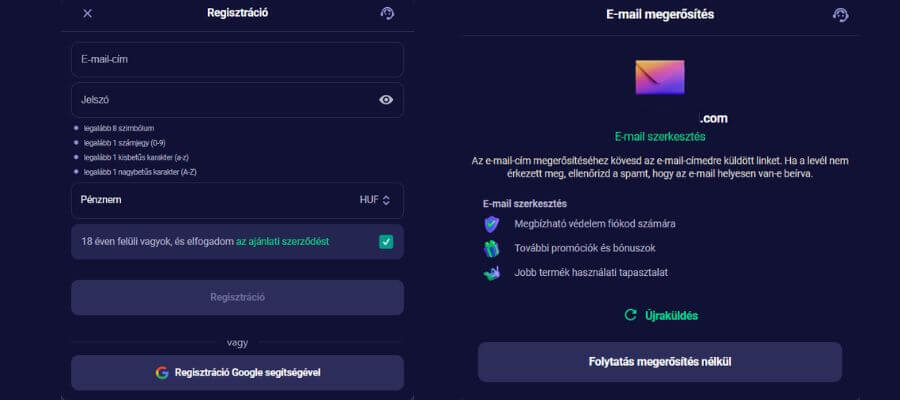The width and height of the screenshot is (900, 400).
Task: Open support via headset icon in Regisztráció header
Action: tap(388, 14)
